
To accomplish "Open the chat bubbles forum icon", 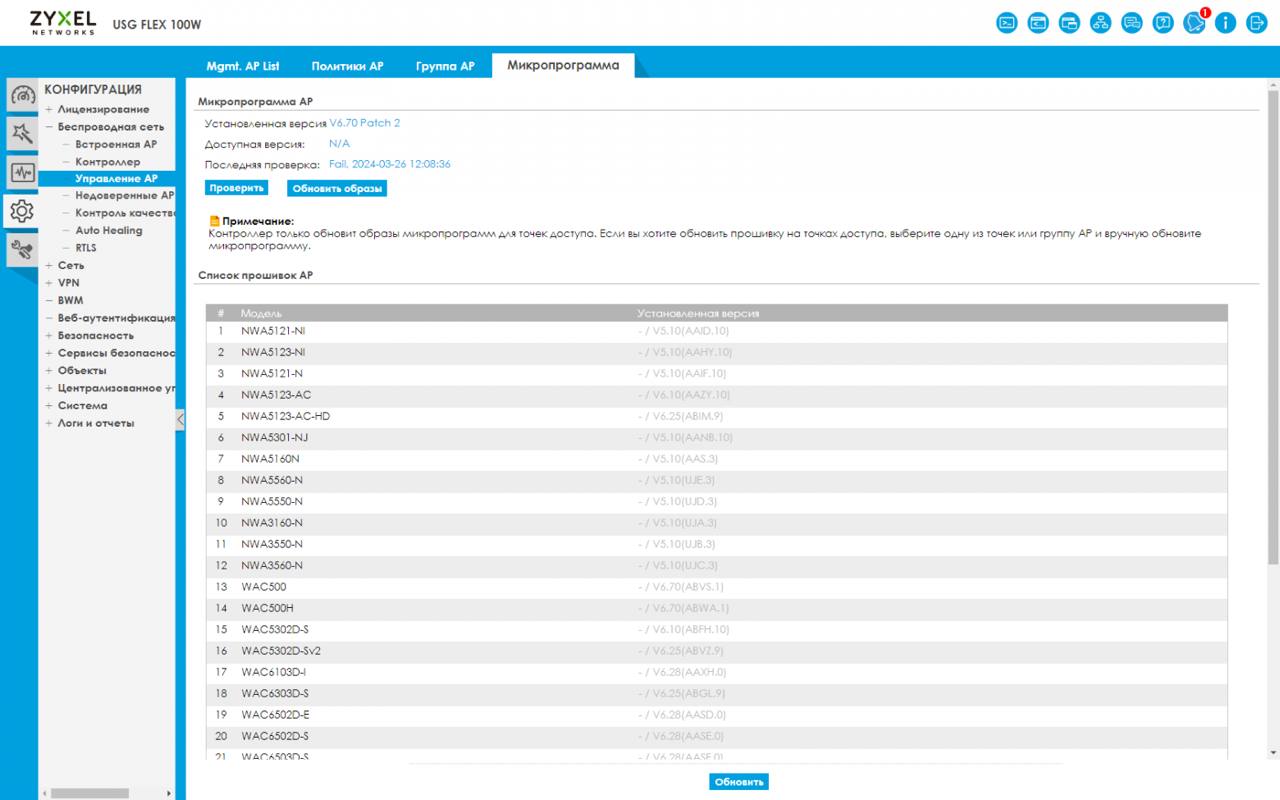I will pyautogui.click(x=1132, y=23).
